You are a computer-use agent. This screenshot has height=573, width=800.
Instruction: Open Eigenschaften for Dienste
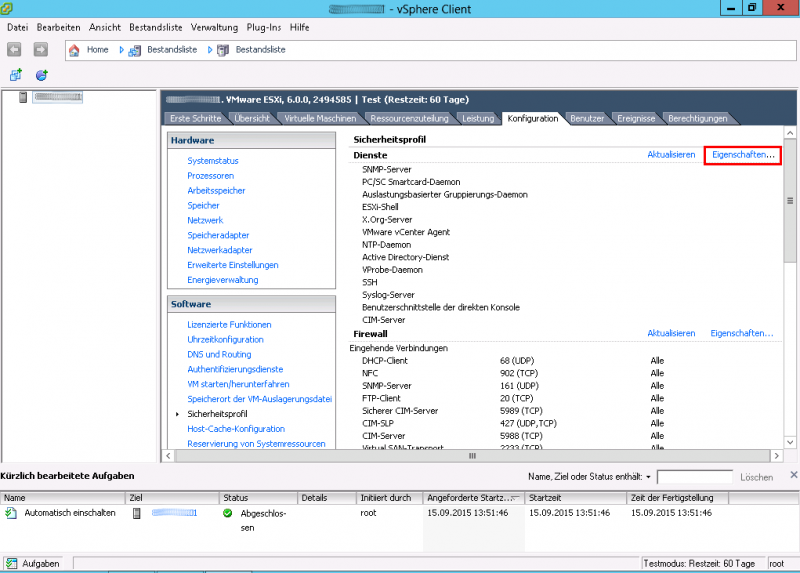click(x=743, y=155)
